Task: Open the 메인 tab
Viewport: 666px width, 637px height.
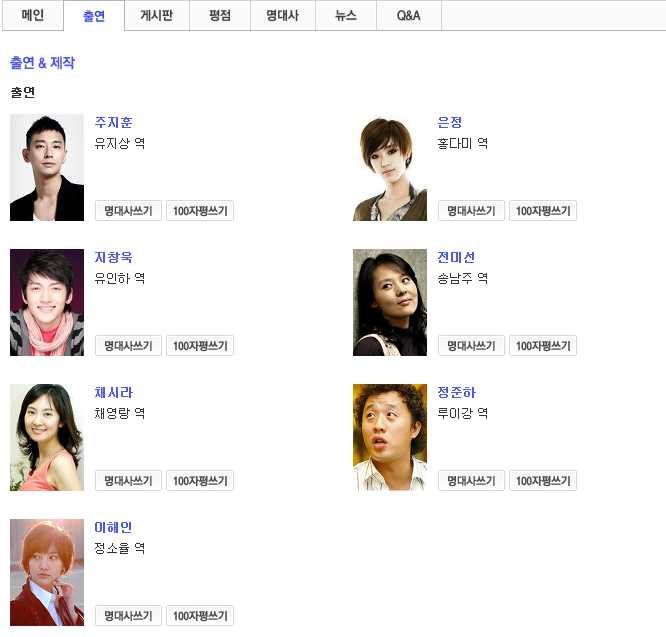Action: point(33,15)
